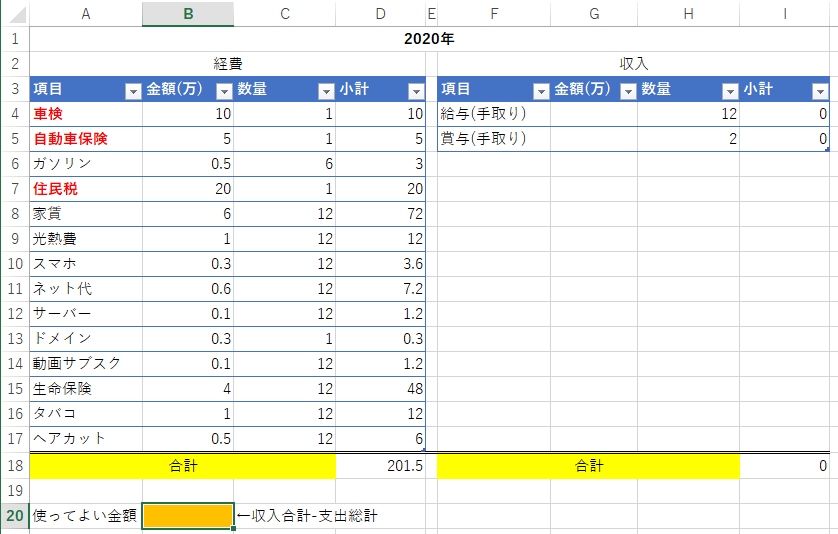This screenshot has height=534, width=838.
Task: Click the 経費 heading cell
Action: point(228,64)
